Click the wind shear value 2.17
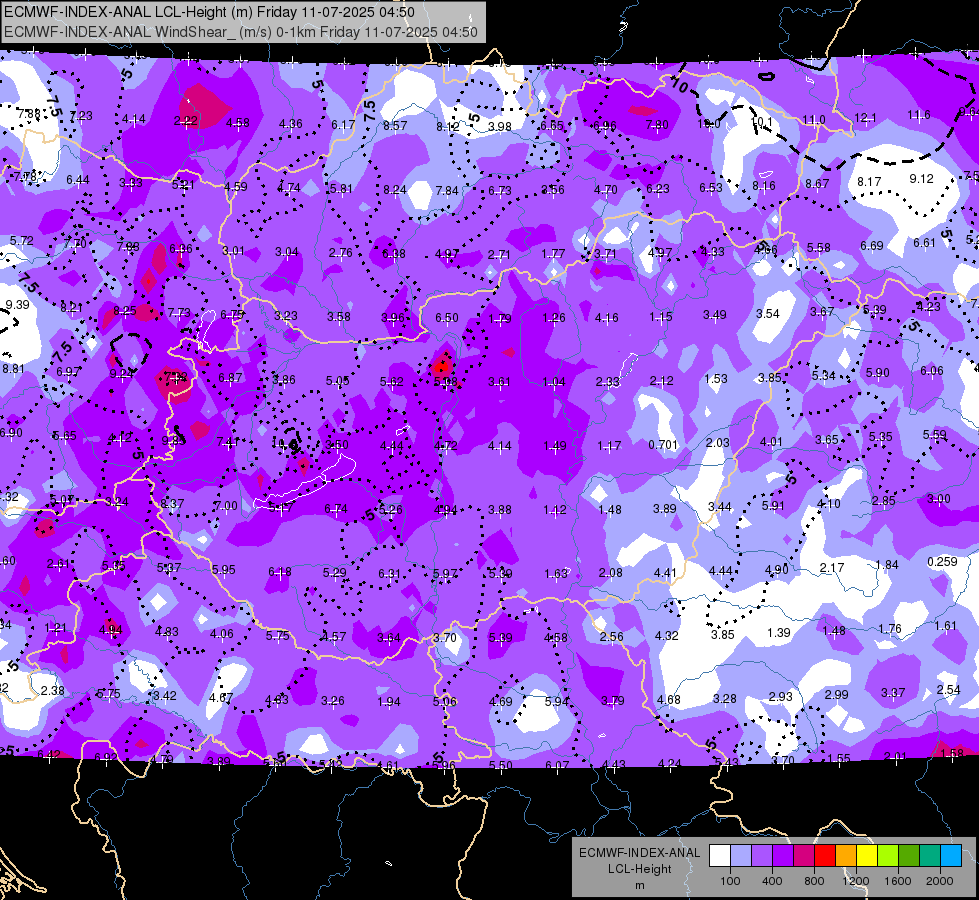Image resolution: width=979 pixels, height=900 pixels. (x=832, y=567)
